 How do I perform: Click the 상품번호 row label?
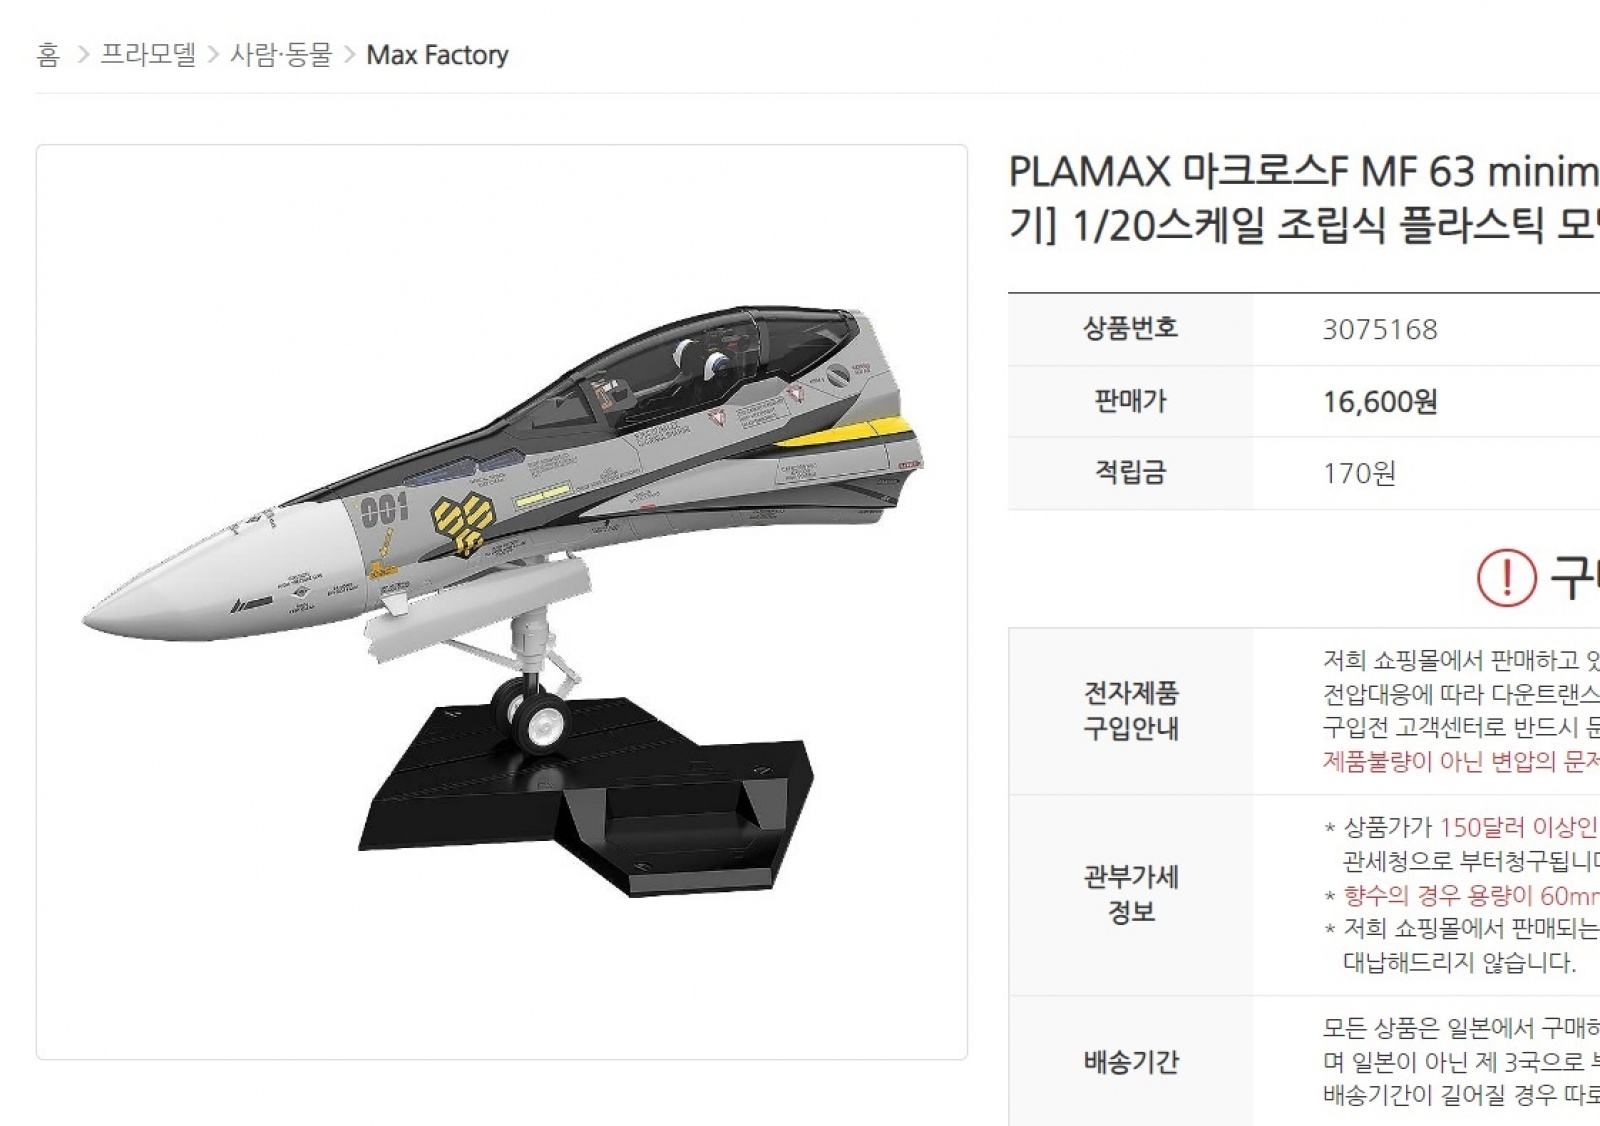tap(1130, 329)
